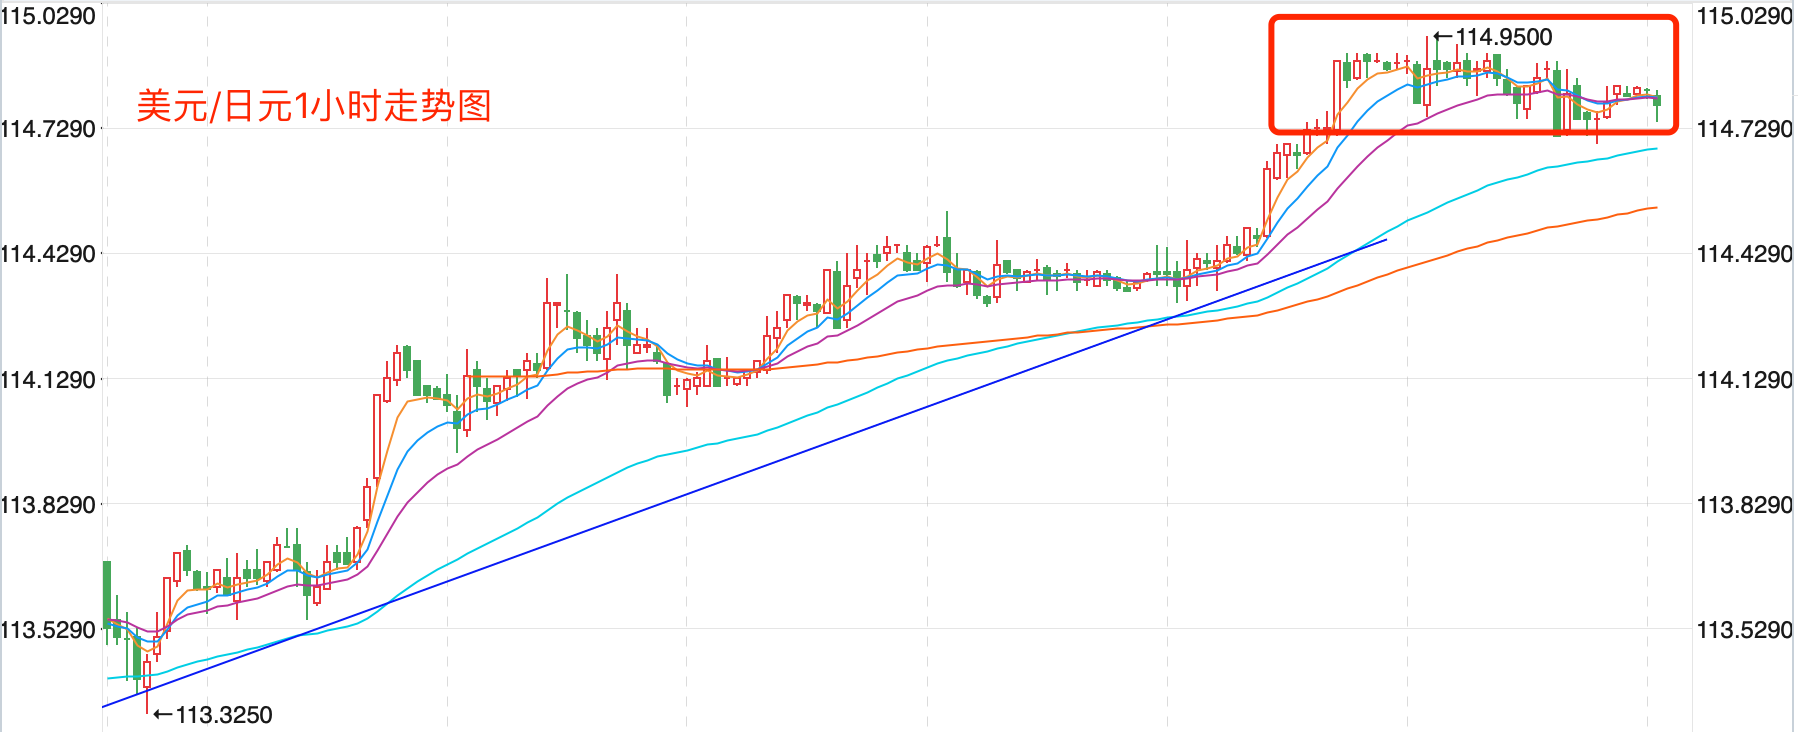This screenshot has width=1798, height=732.
Task: Select the 114.4290 label on the left price axis
Action: coord(48,254)
